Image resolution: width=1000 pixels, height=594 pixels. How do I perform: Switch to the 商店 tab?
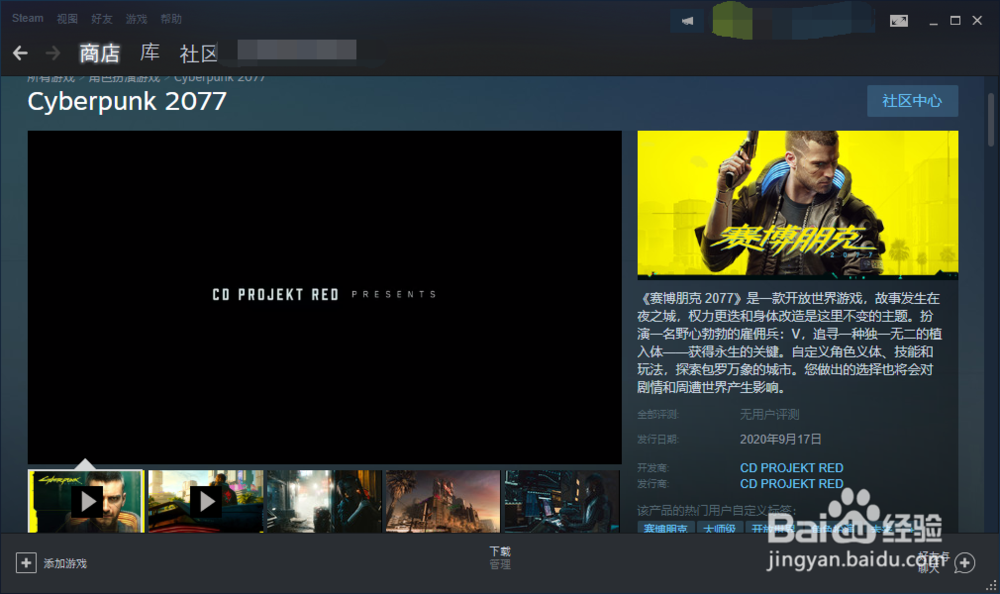click(99, 53)
